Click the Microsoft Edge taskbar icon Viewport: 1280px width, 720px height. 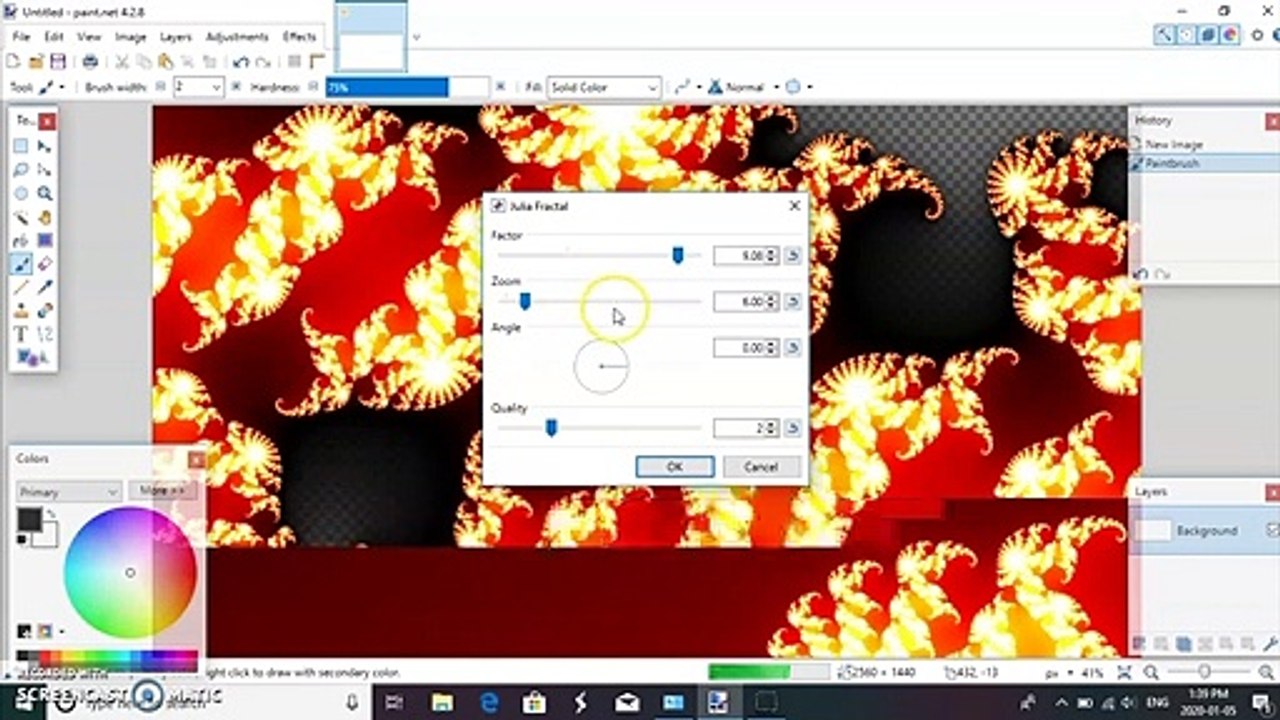(491, 702)
